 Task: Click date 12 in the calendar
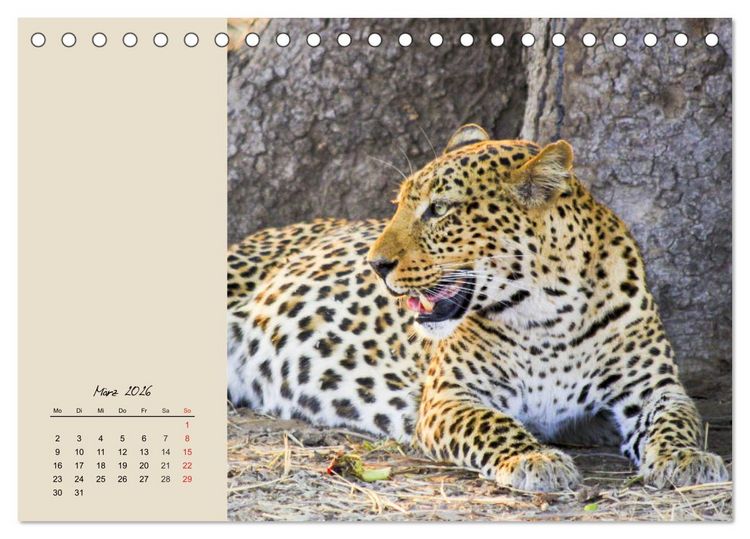point(122,452)
